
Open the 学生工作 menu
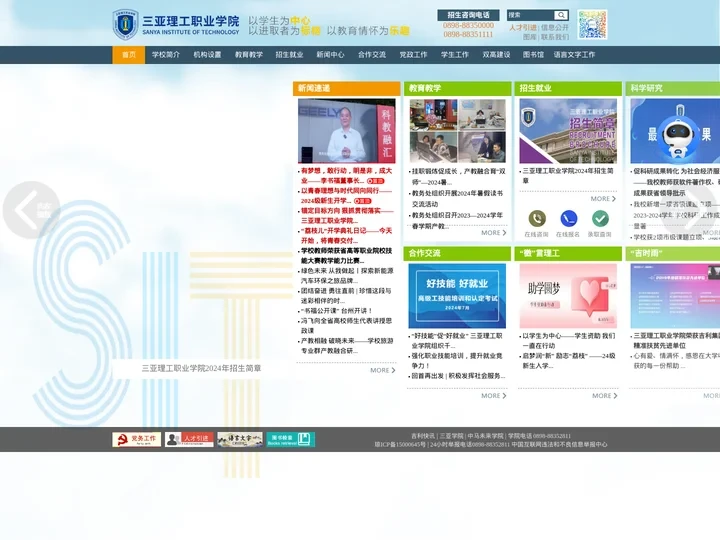pos(455,55)
